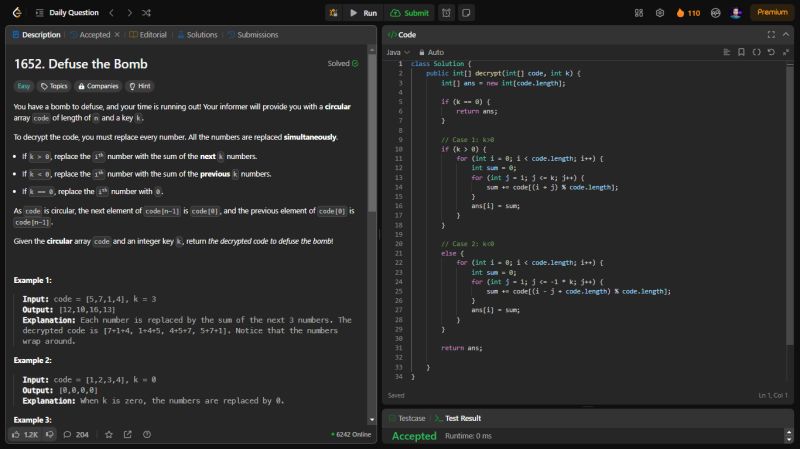Click the curly braces icon
This screenshot has height=449, width=800.
click(756, 52)
